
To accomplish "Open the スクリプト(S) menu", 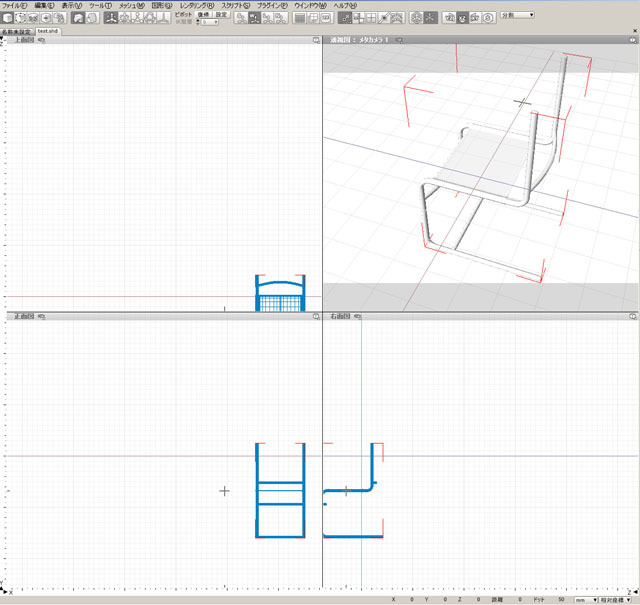I will click(236, 5).
